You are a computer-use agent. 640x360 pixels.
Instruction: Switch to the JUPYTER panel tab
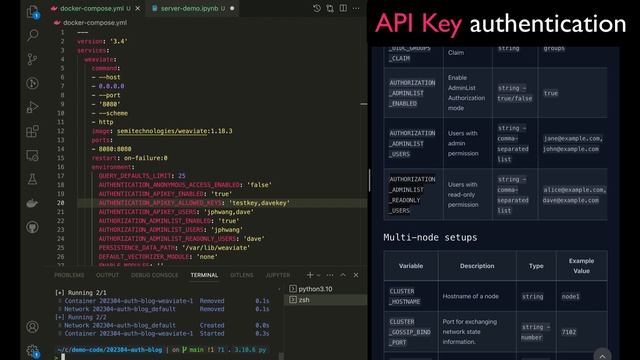pos(278,275)
